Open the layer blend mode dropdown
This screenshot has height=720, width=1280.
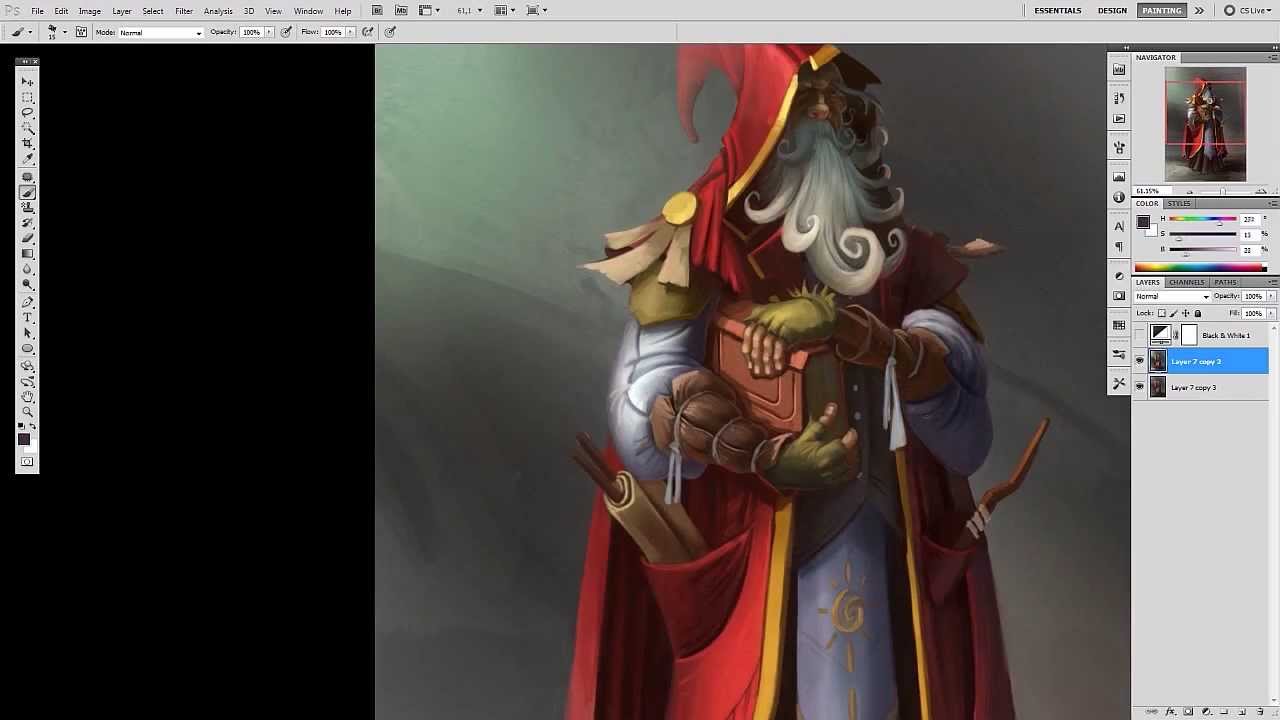click(x=1172, y=296)
